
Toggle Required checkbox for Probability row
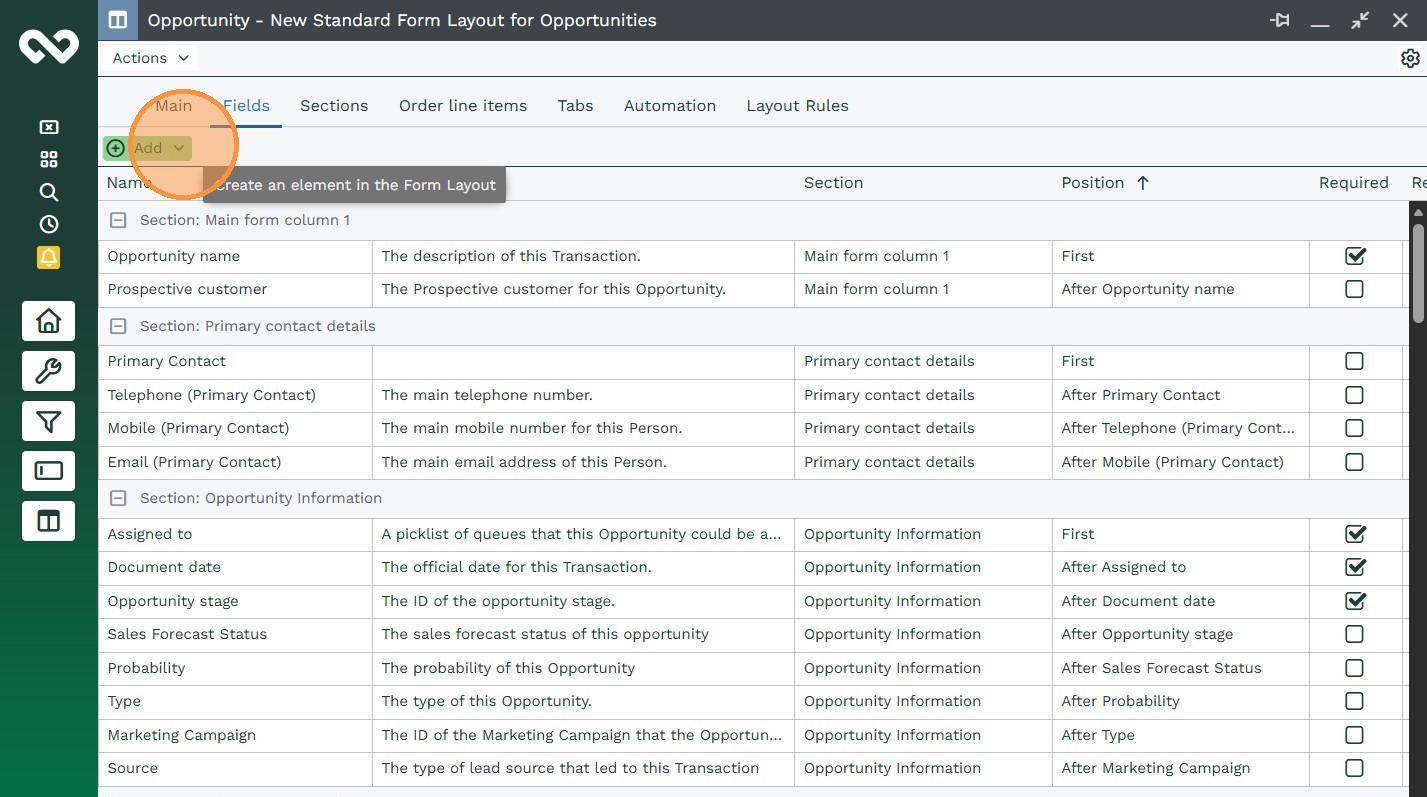(x=1354, y=668)
